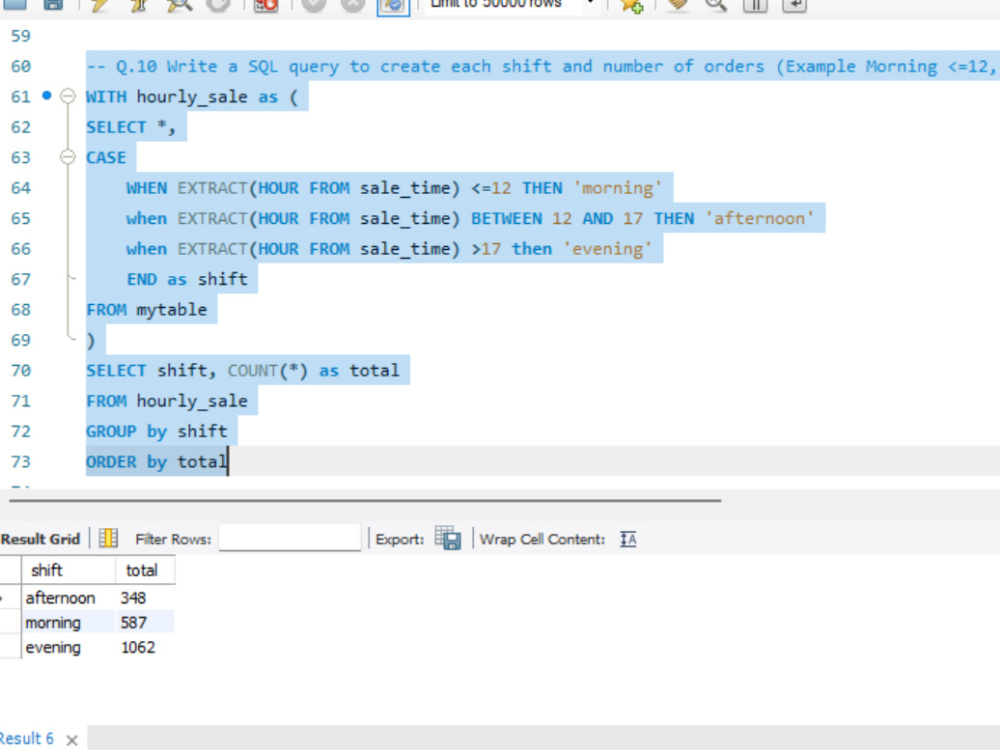Toggle the invisible characters icon
Screen dimensions: 1000x750
(x=755, y=4)
